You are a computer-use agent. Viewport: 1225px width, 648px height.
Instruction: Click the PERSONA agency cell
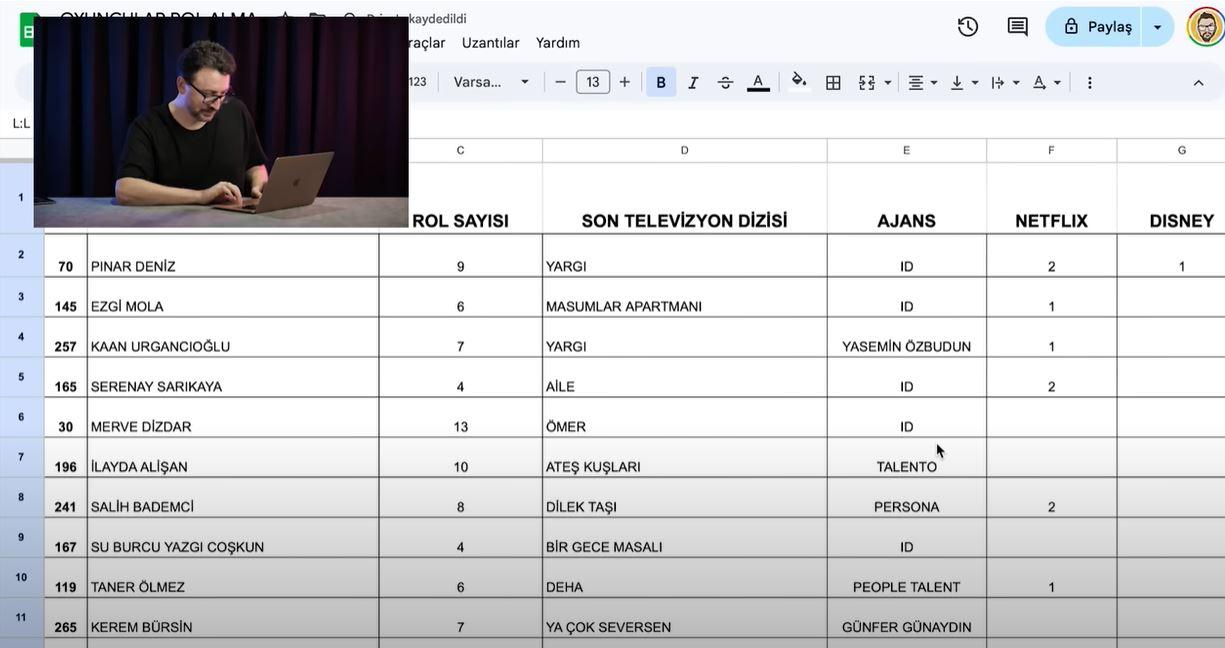(907, 497)
